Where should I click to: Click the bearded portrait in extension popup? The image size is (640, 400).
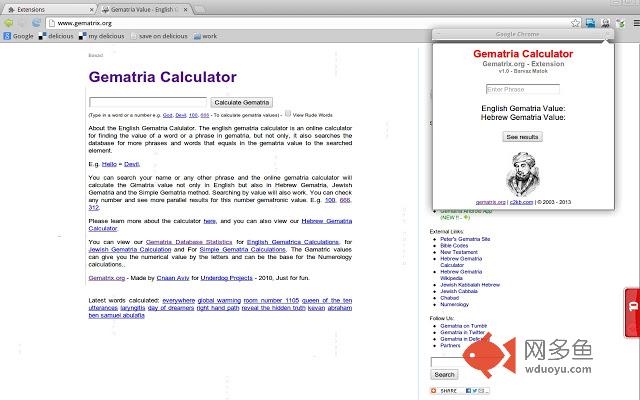(x=522, y=174)
